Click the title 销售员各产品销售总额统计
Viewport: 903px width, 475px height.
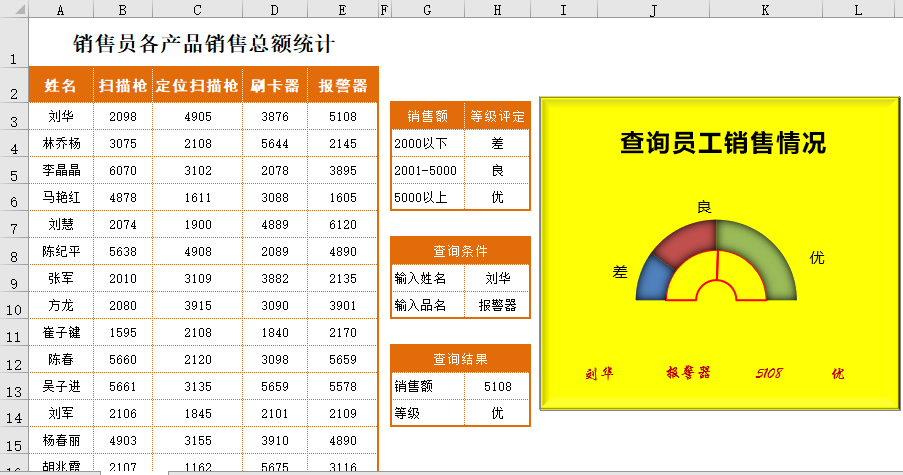point(204,44)
